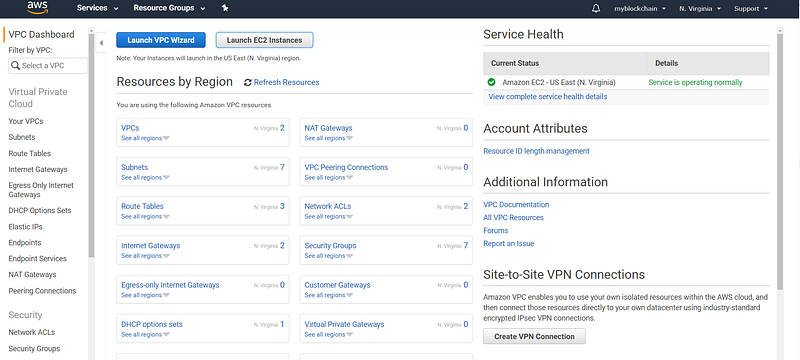Open sidebar NAT Gateways item
Image resolution: width=800 pixels, height=360 pixels.
pos(33,274)
